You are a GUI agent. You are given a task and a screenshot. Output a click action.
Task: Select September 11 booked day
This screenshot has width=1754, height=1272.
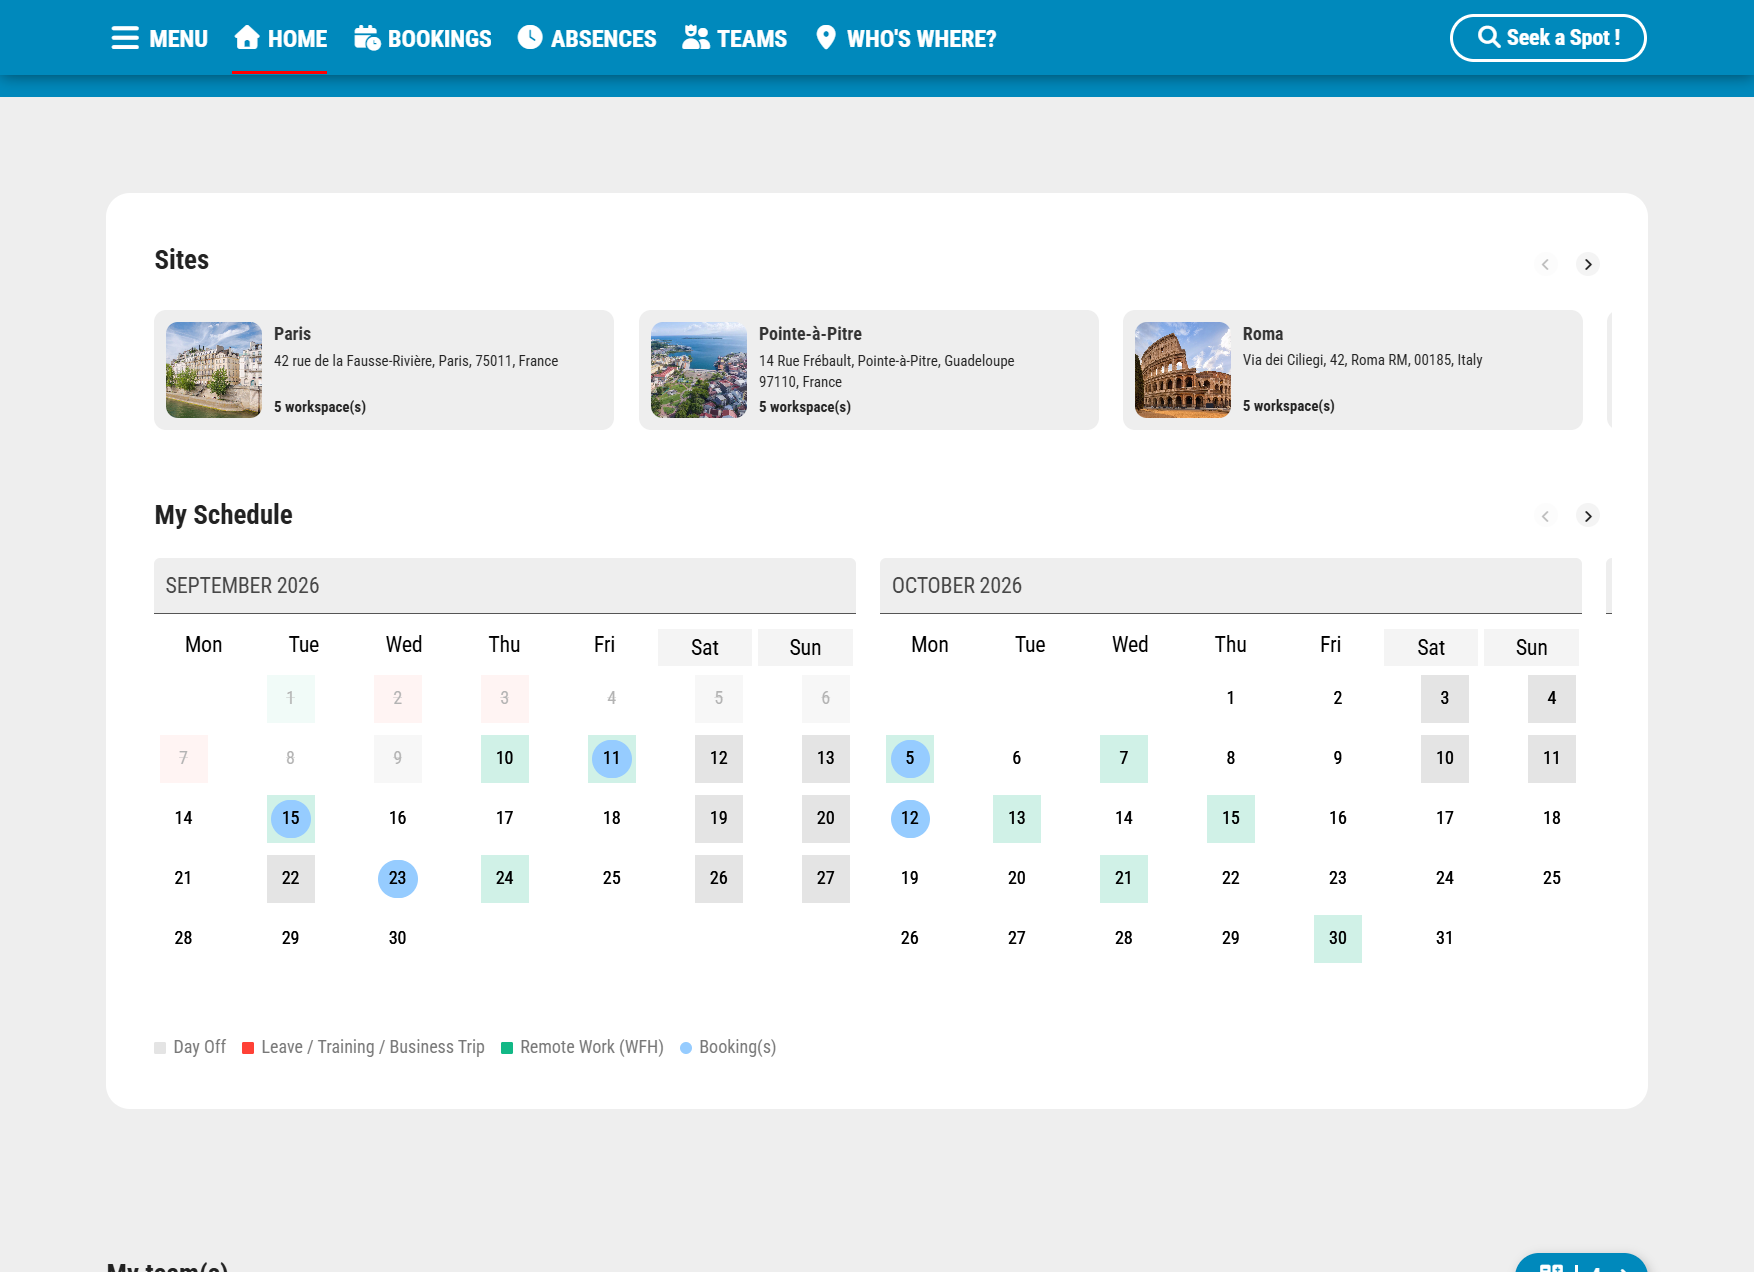(612, 759)
